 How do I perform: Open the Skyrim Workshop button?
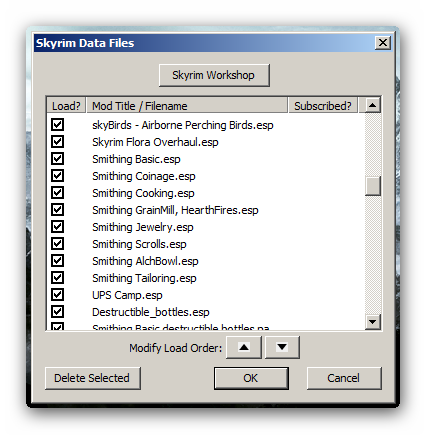tap(214, 75)
